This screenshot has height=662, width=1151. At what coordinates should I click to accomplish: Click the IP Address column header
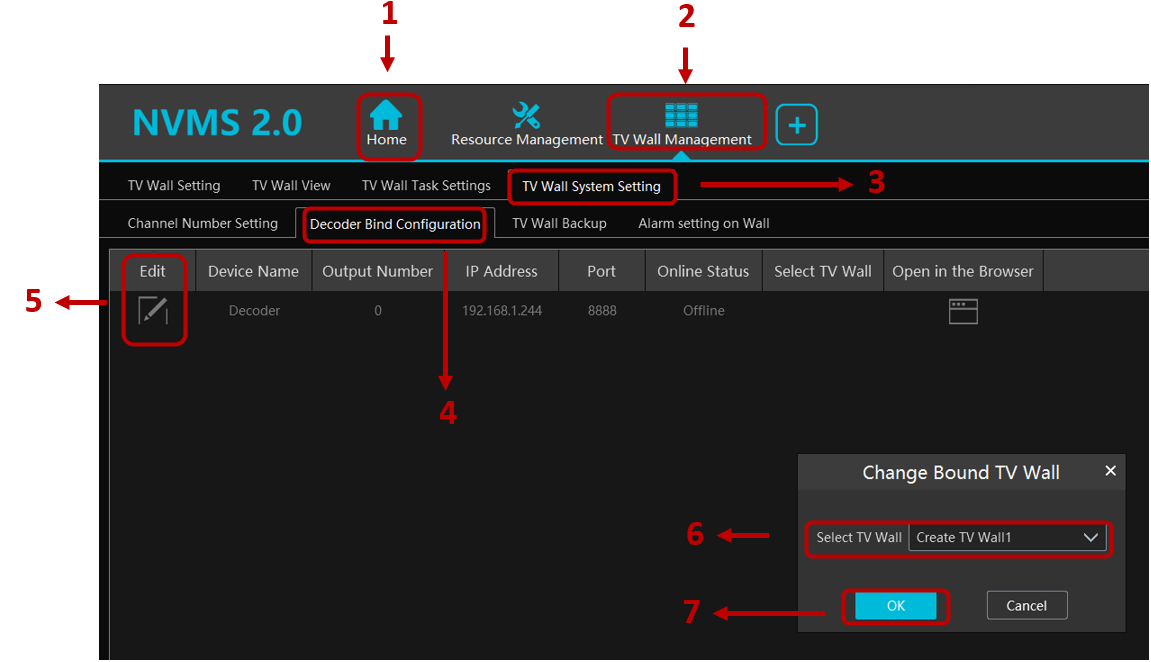502,270
